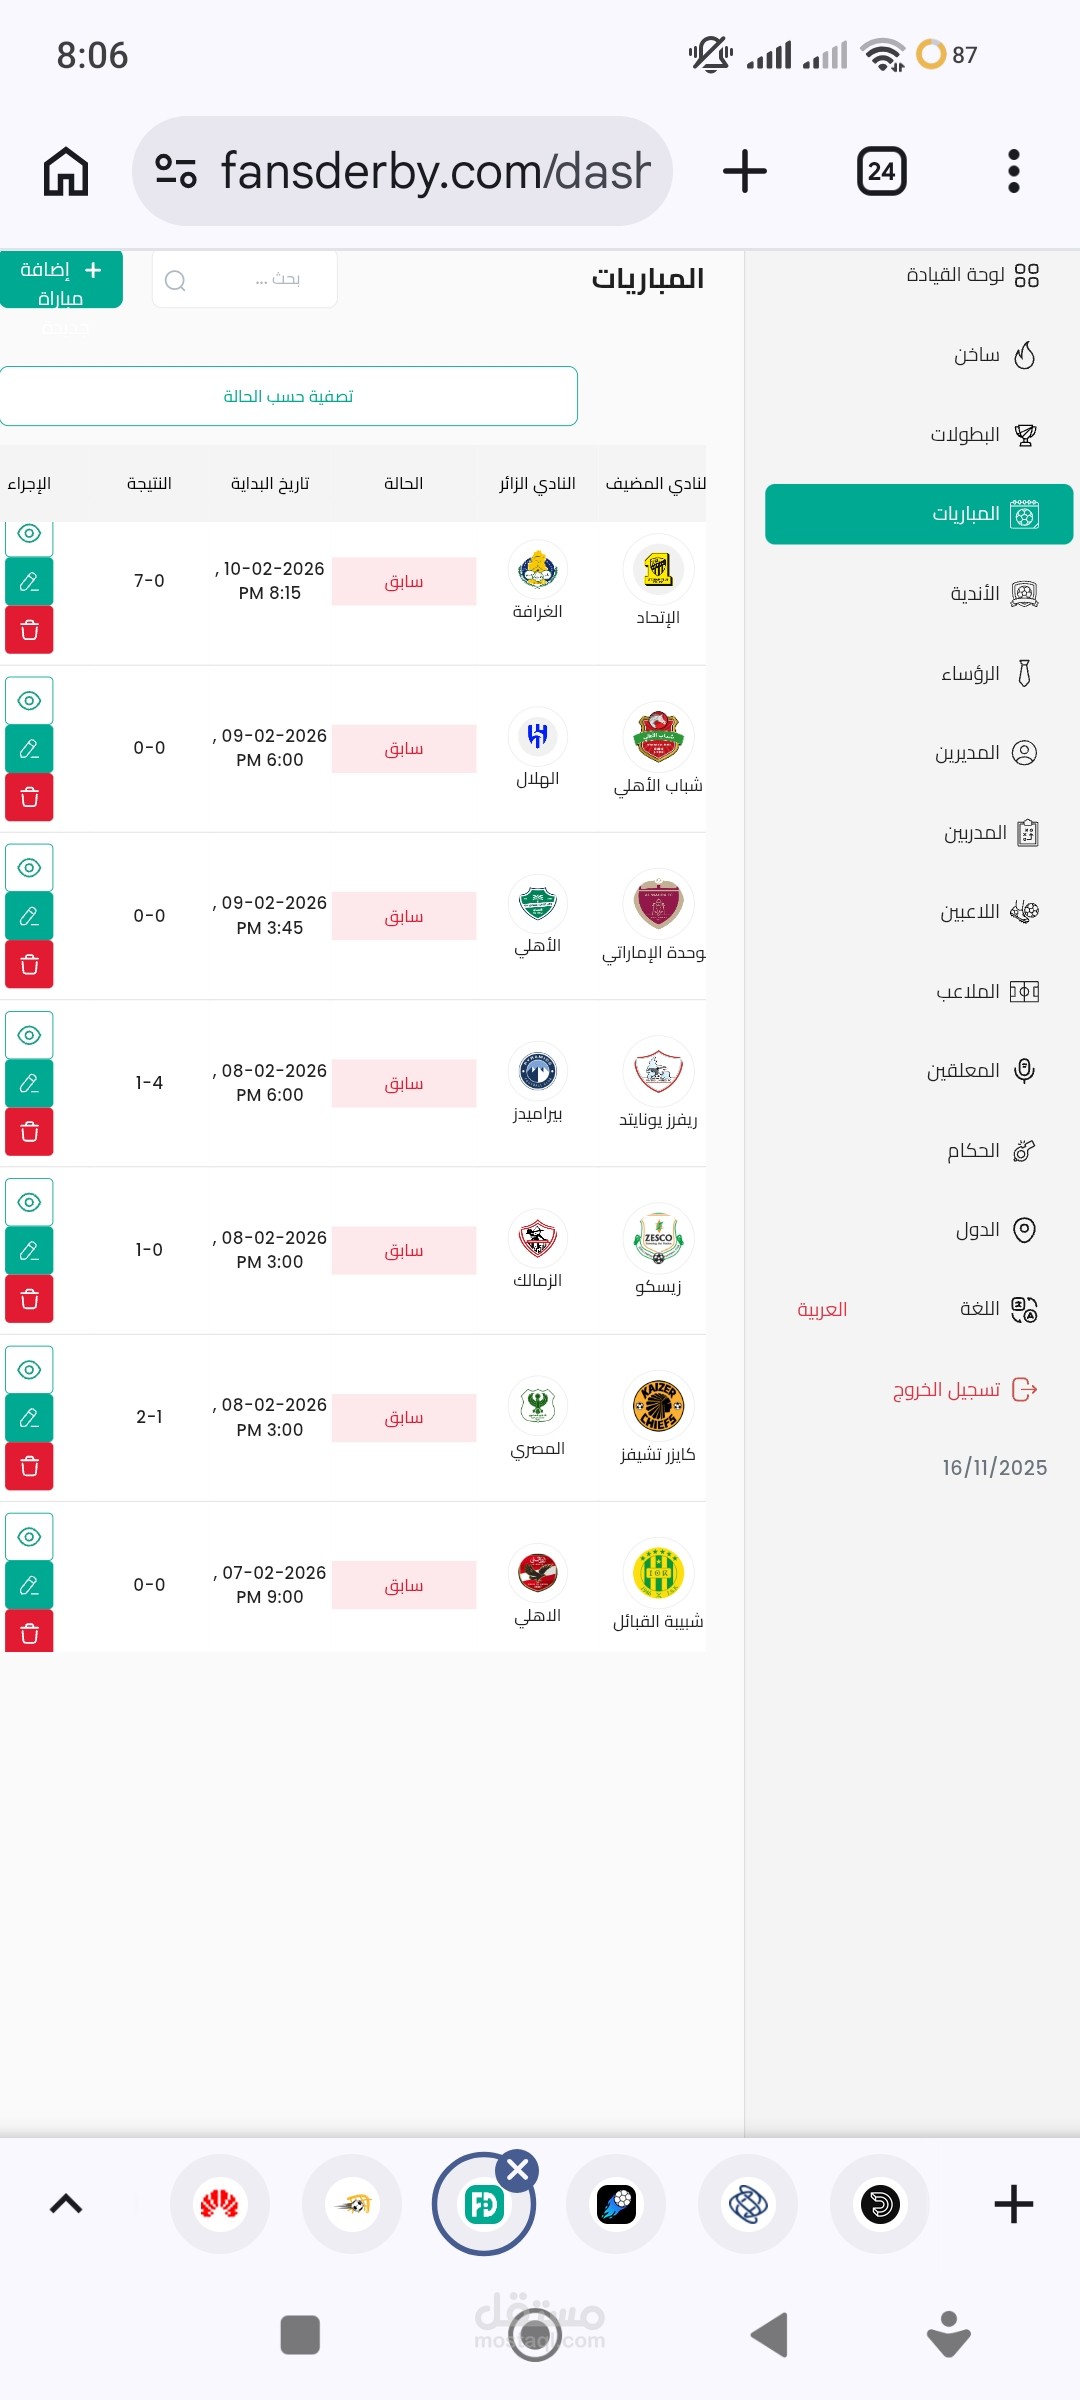Edit the كايزر تشيفز match row
Image resolution: width=1080 pixels, height=2400 pixels.
(x=29, y=1417)
